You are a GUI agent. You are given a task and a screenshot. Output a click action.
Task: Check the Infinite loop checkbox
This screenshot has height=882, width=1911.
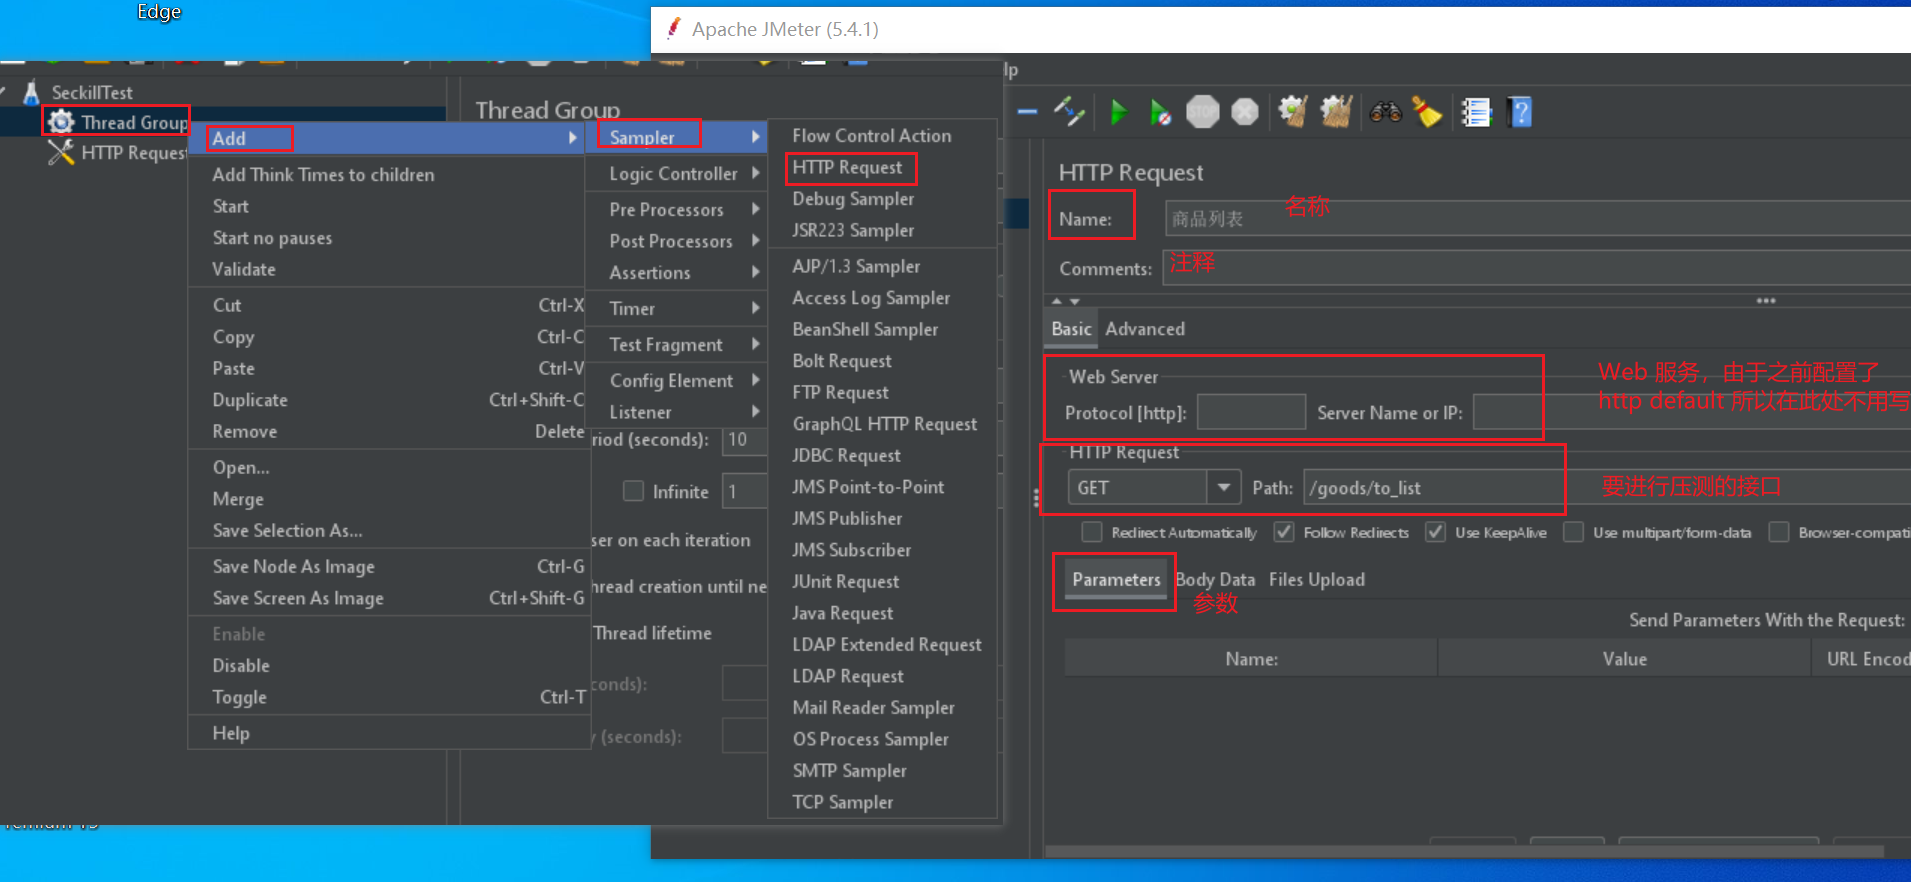point(633,491)
